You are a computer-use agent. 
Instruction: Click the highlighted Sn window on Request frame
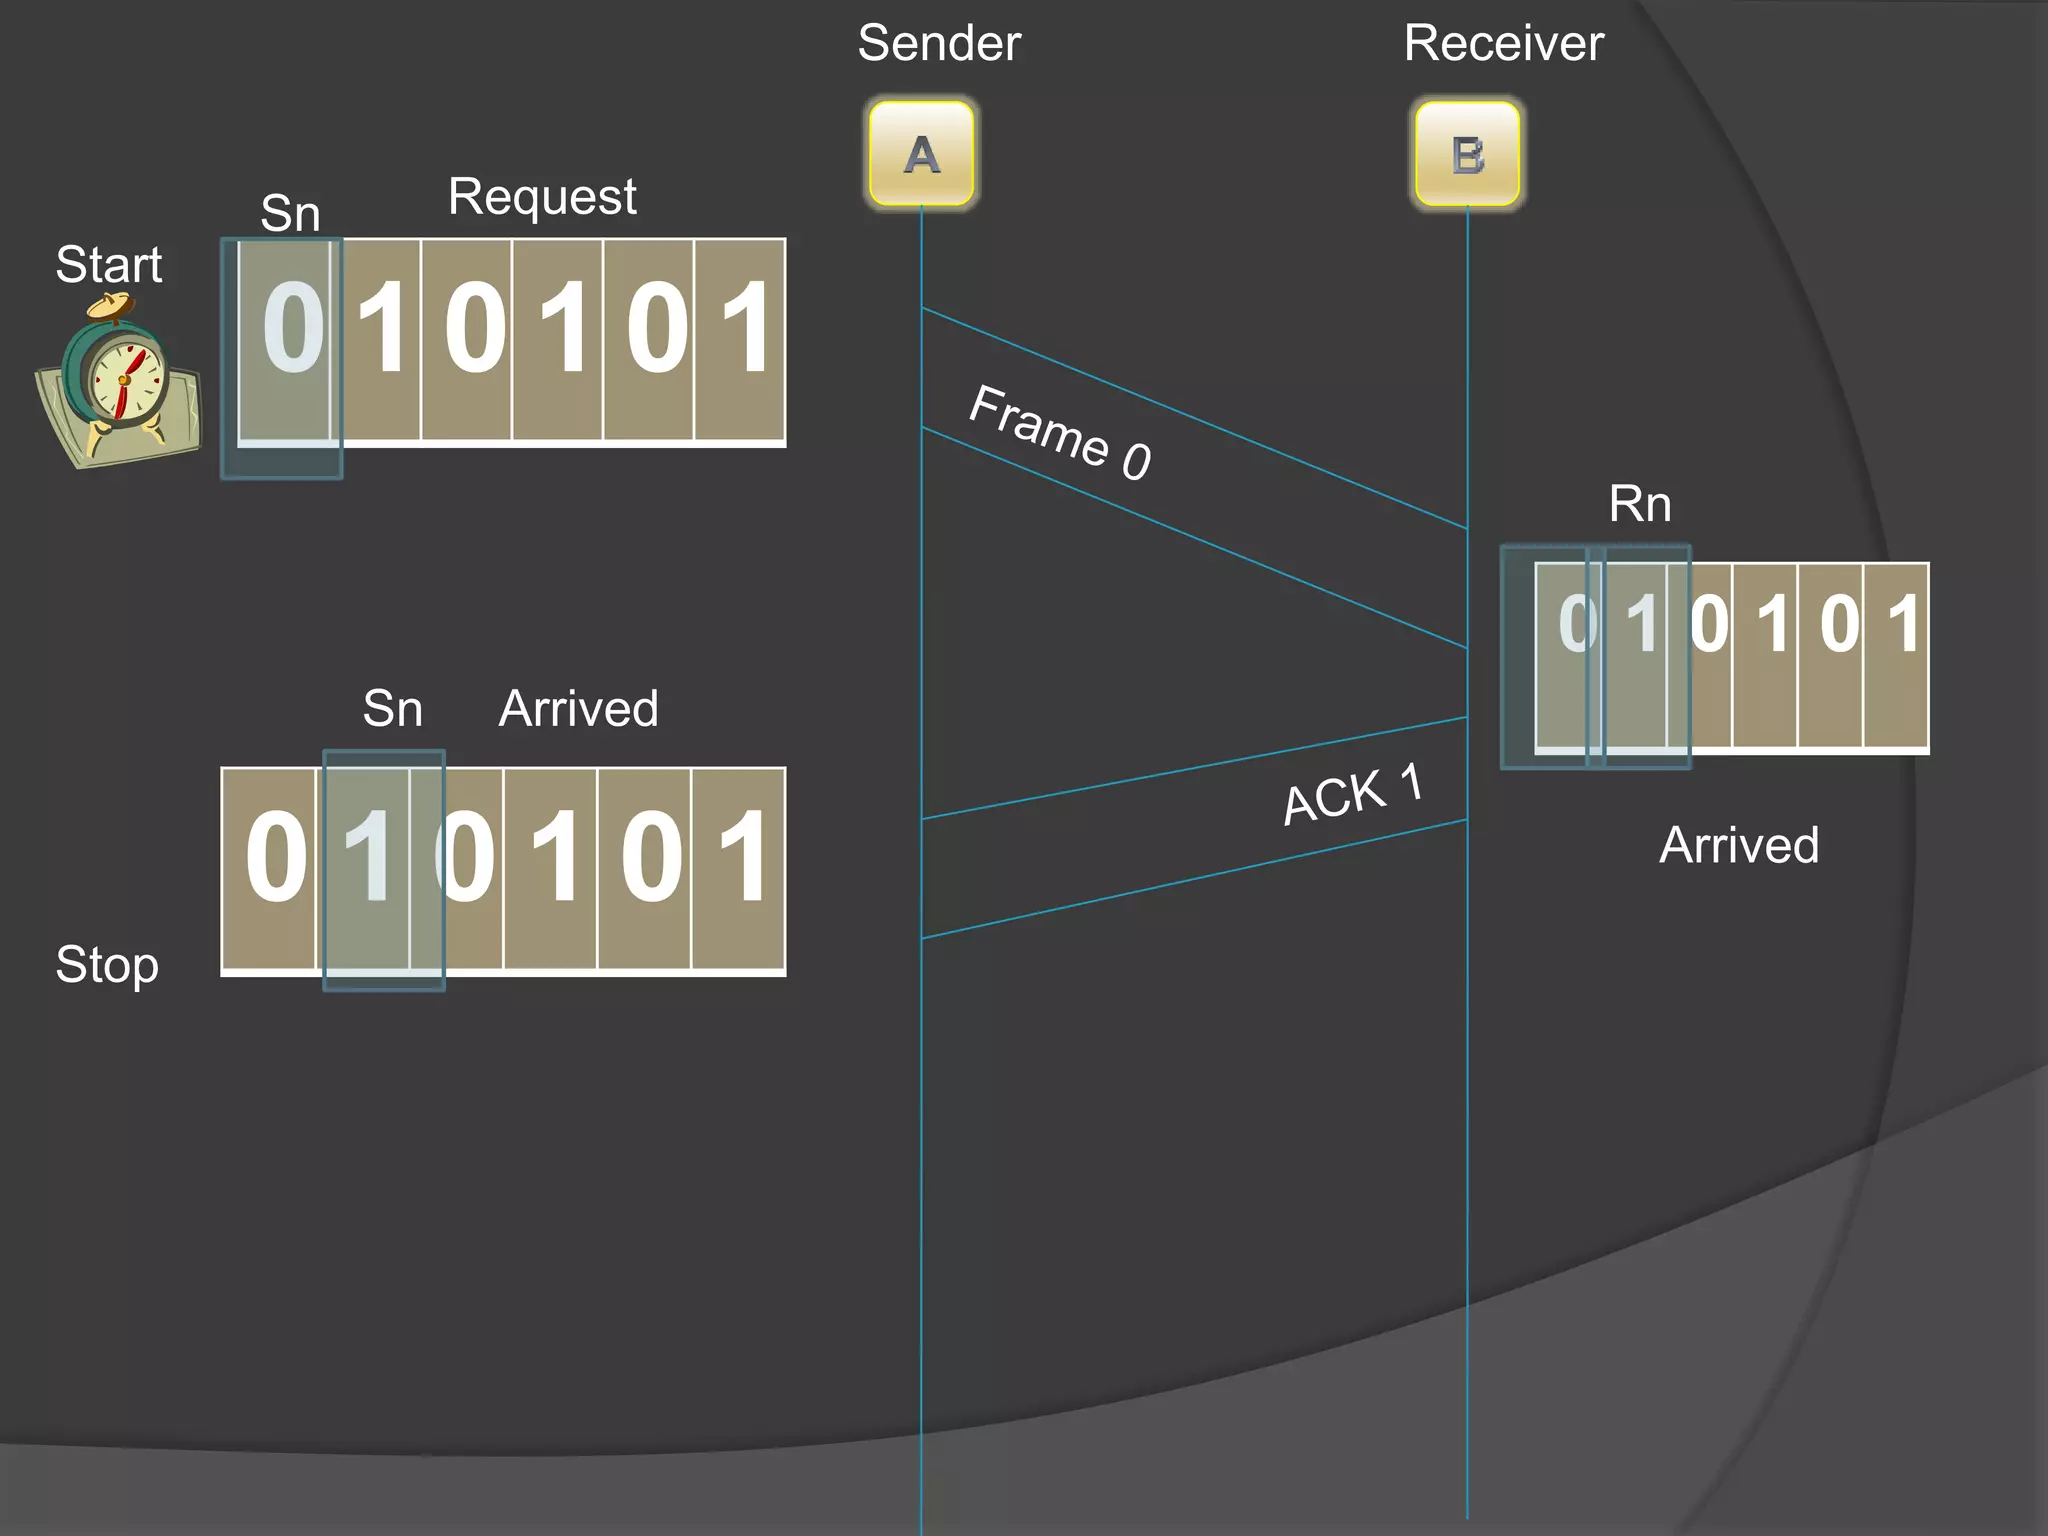[282, 358]
